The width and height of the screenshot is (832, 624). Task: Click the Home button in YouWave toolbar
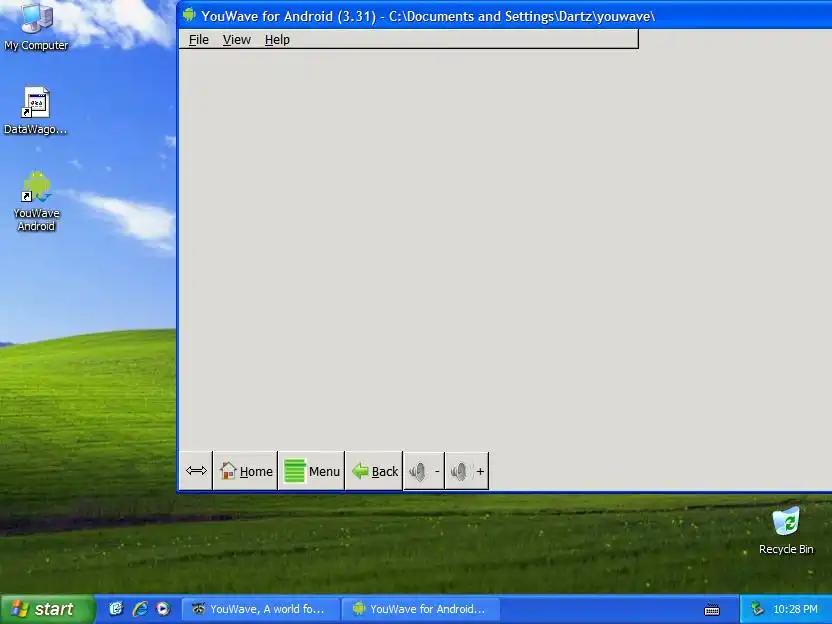tap(246, 471)
